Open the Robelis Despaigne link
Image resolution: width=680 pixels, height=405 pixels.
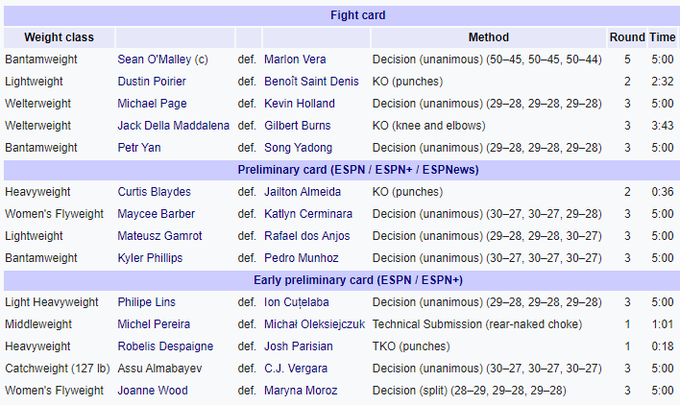(166, 345)
